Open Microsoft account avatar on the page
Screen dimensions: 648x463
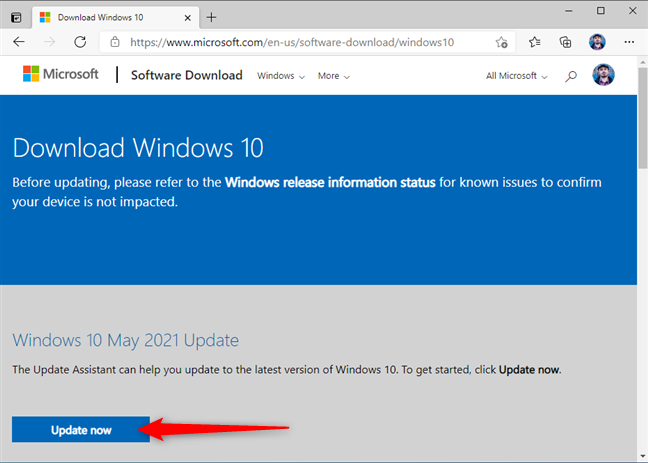[x=603, y=75]
